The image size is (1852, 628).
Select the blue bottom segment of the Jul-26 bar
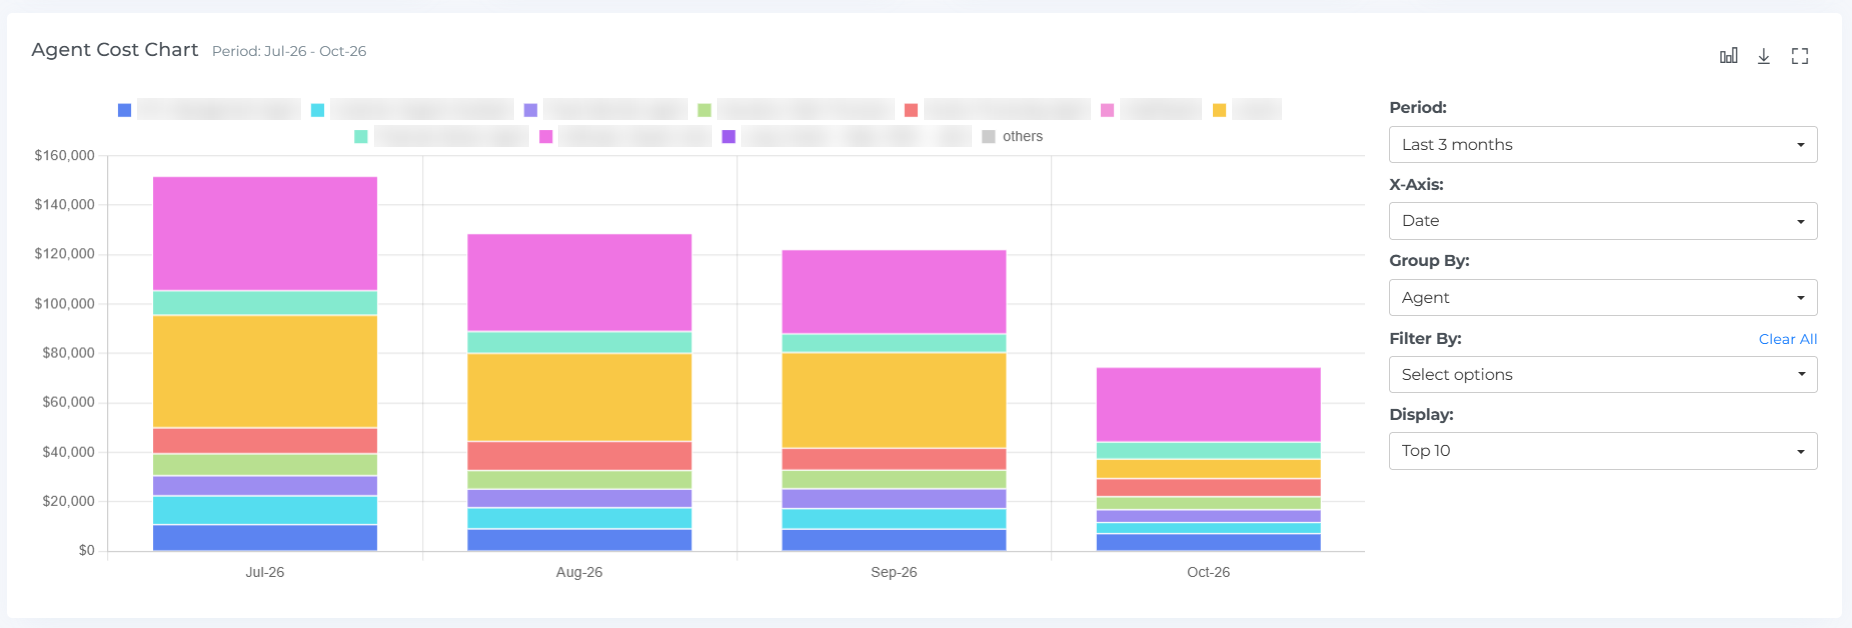(265, 538)
